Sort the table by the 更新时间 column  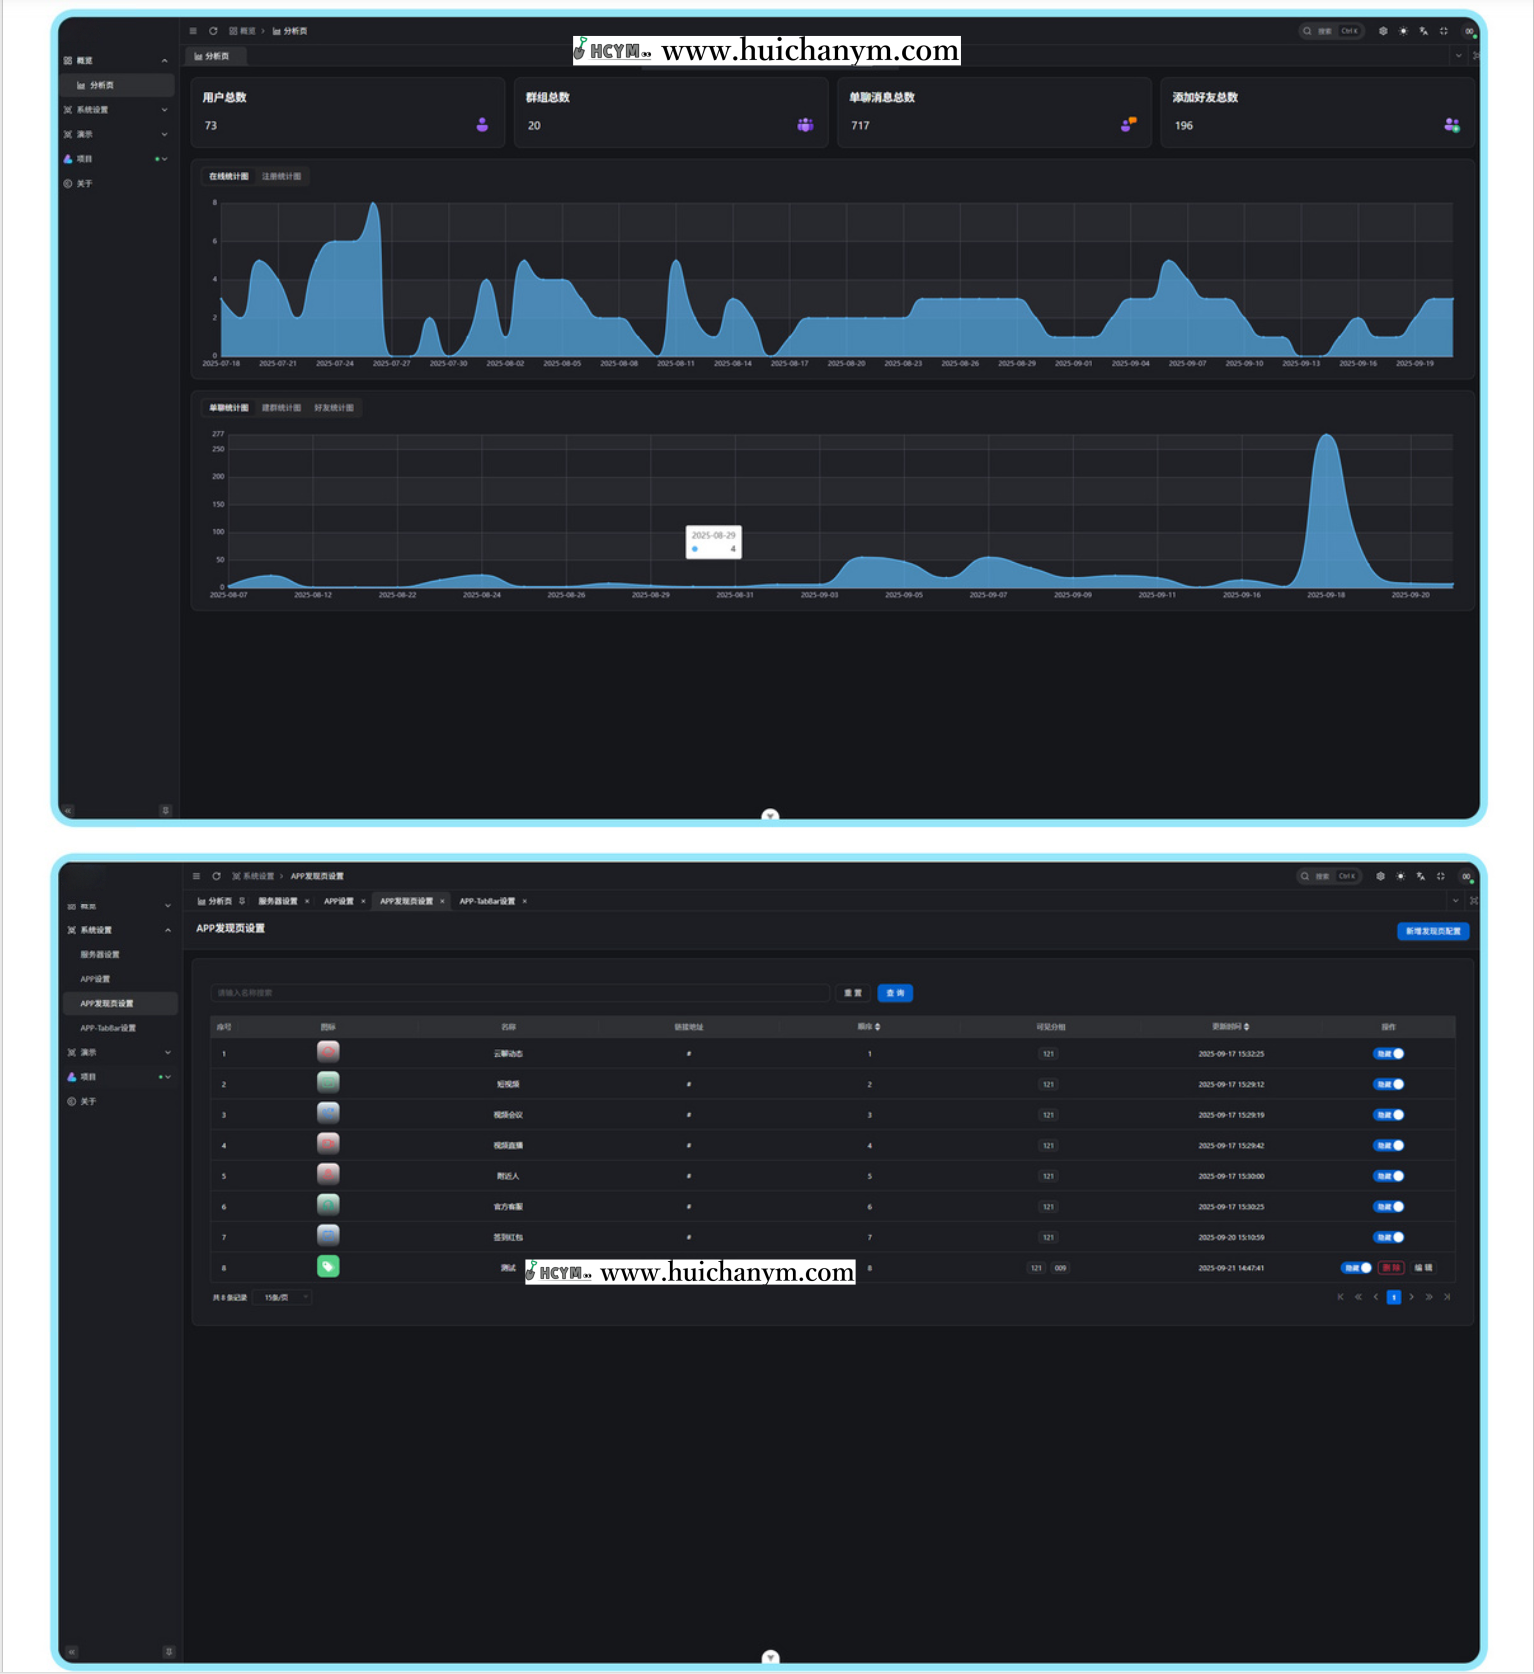click(1231, 1027)
